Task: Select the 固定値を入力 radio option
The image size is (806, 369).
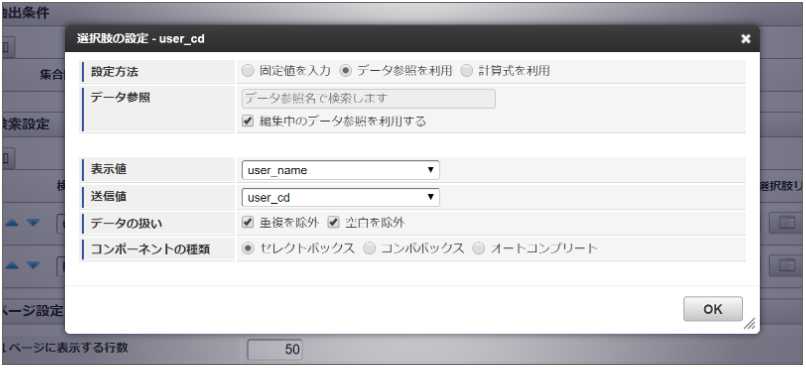Action: (x=248, y=71)
